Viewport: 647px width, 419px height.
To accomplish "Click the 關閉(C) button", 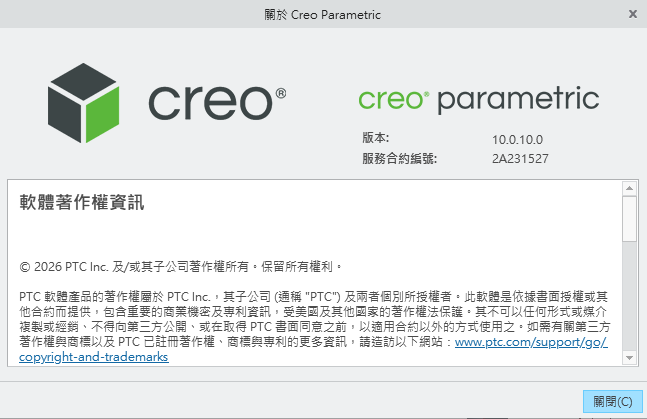I will pos(612,401).
